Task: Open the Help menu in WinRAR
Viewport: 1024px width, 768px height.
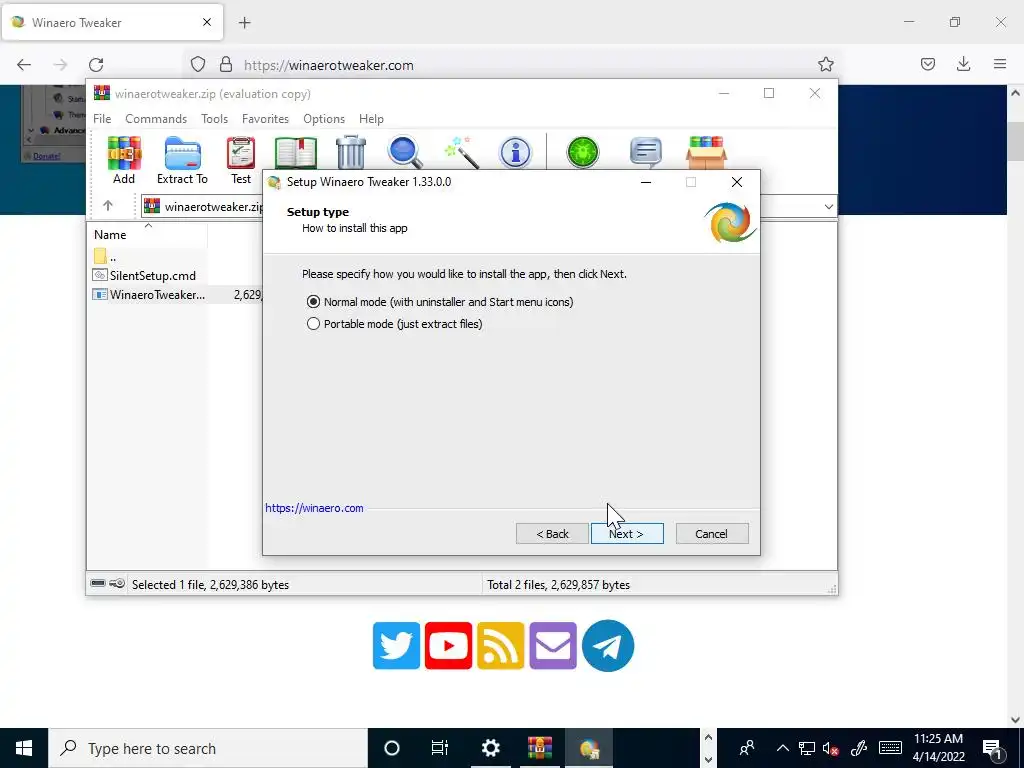Action: pos(371,119)
